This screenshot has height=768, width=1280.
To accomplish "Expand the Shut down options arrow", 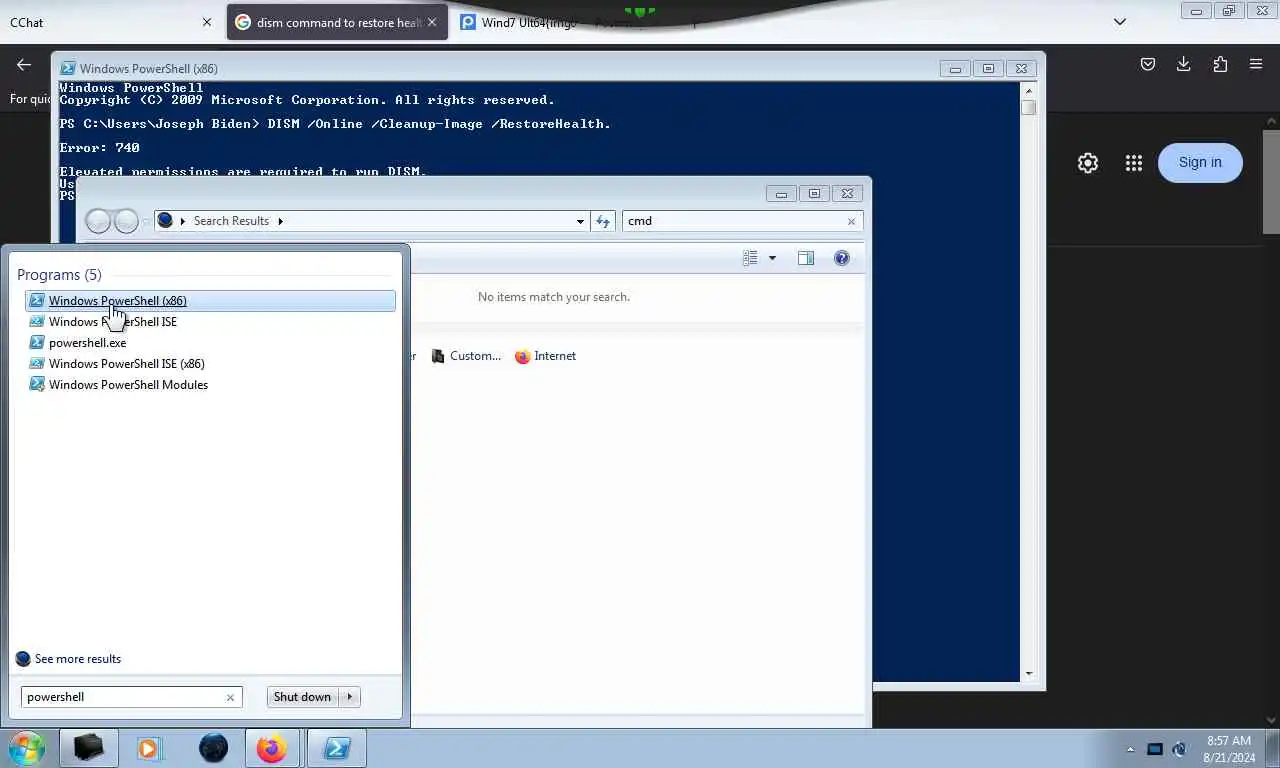I will click(350, 697).
